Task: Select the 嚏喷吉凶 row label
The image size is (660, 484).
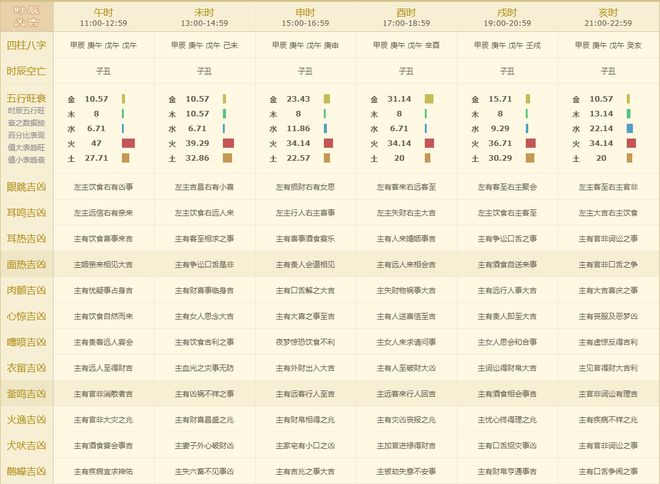Action: [27, 342]
